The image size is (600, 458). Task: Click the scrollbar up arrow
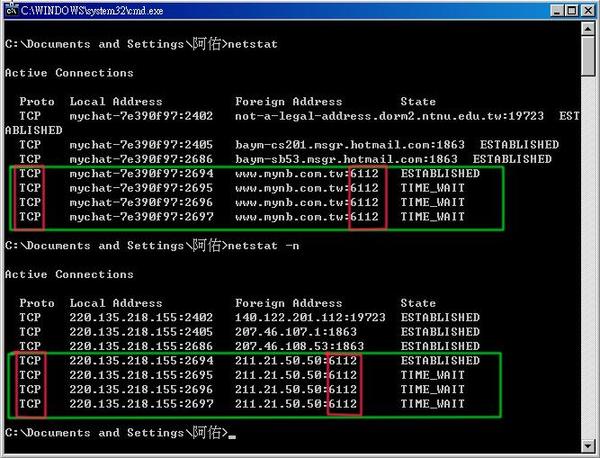tap(587, 28)
